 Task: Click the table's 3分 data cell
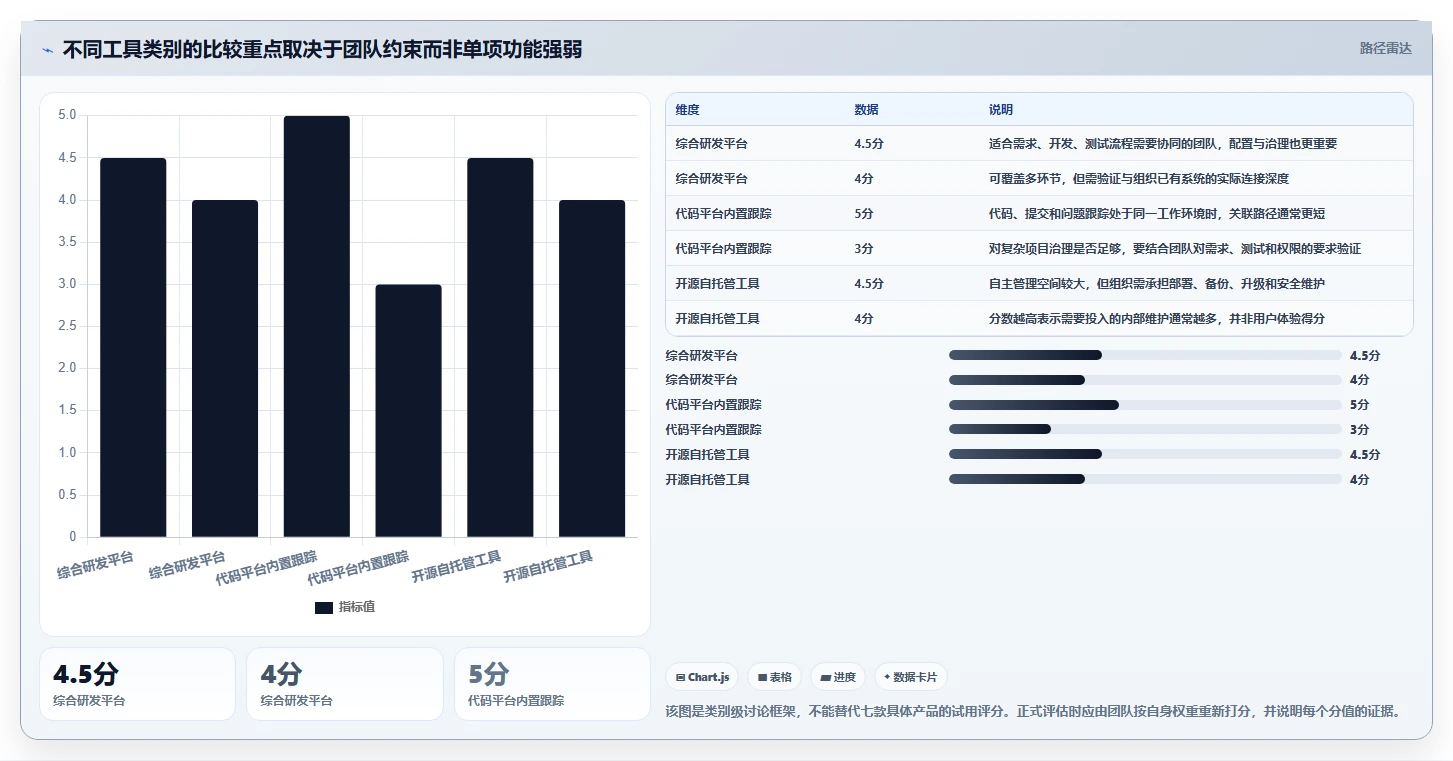(x=864, y=248)
